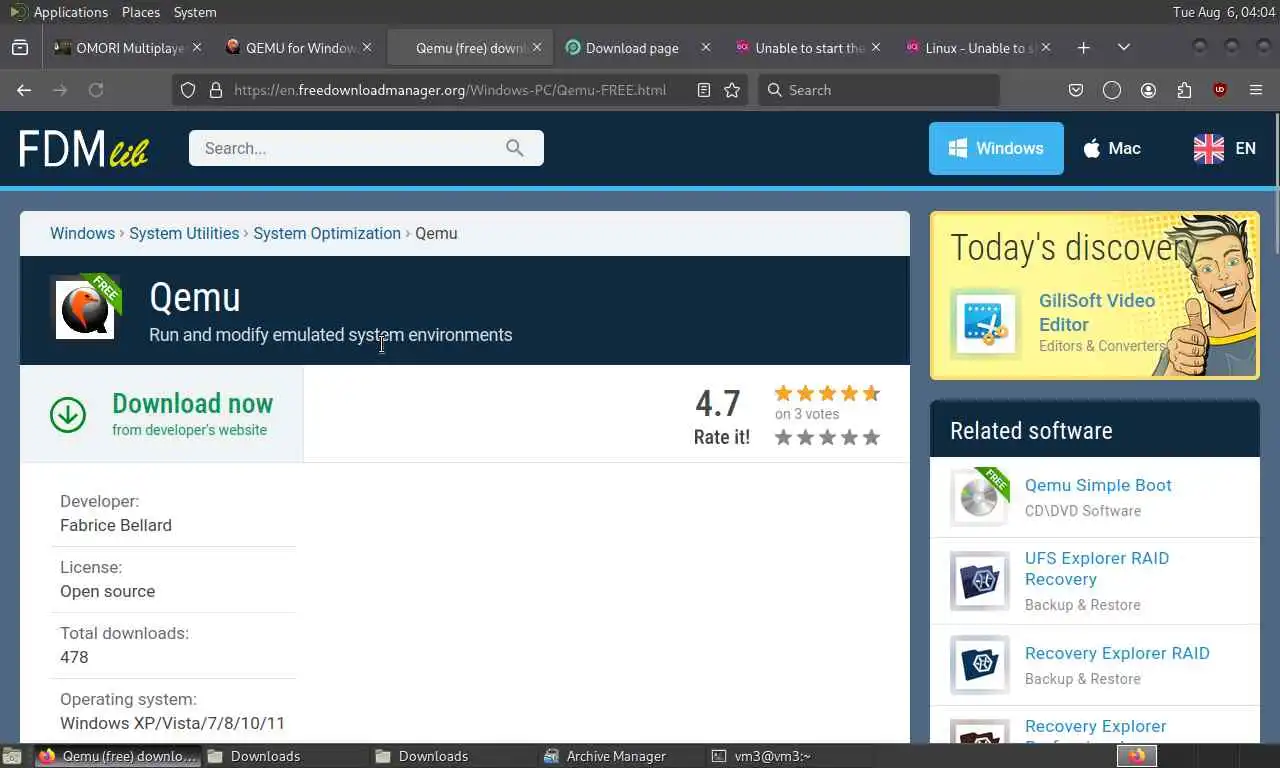Click the search magnifier icon on FDMlib

pyautogui.click(x=515, y=148)
